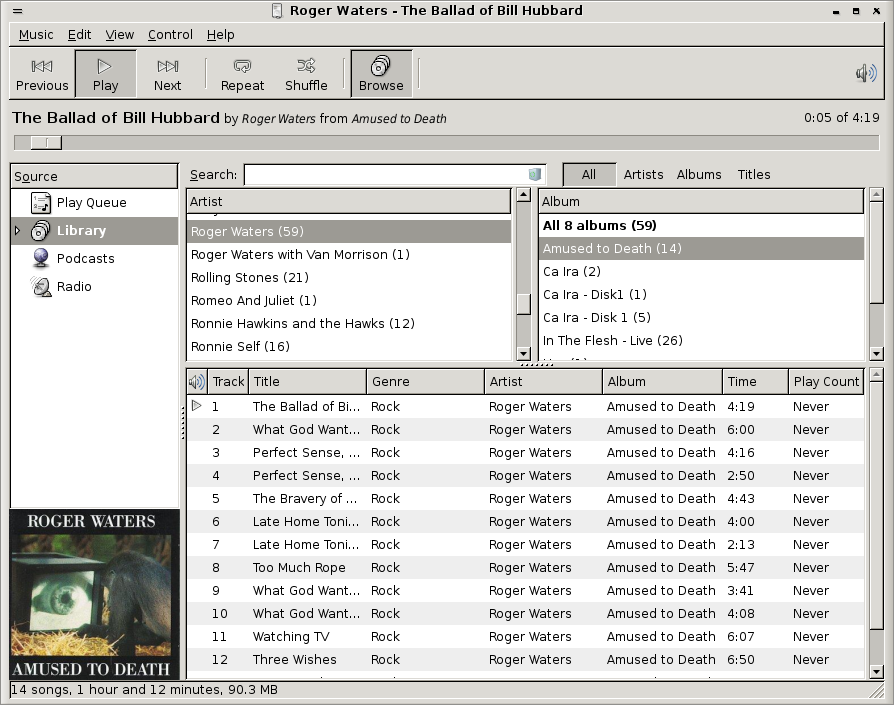
Task: Expand the Library tree arrow
Action: click(x=17, y=230)
